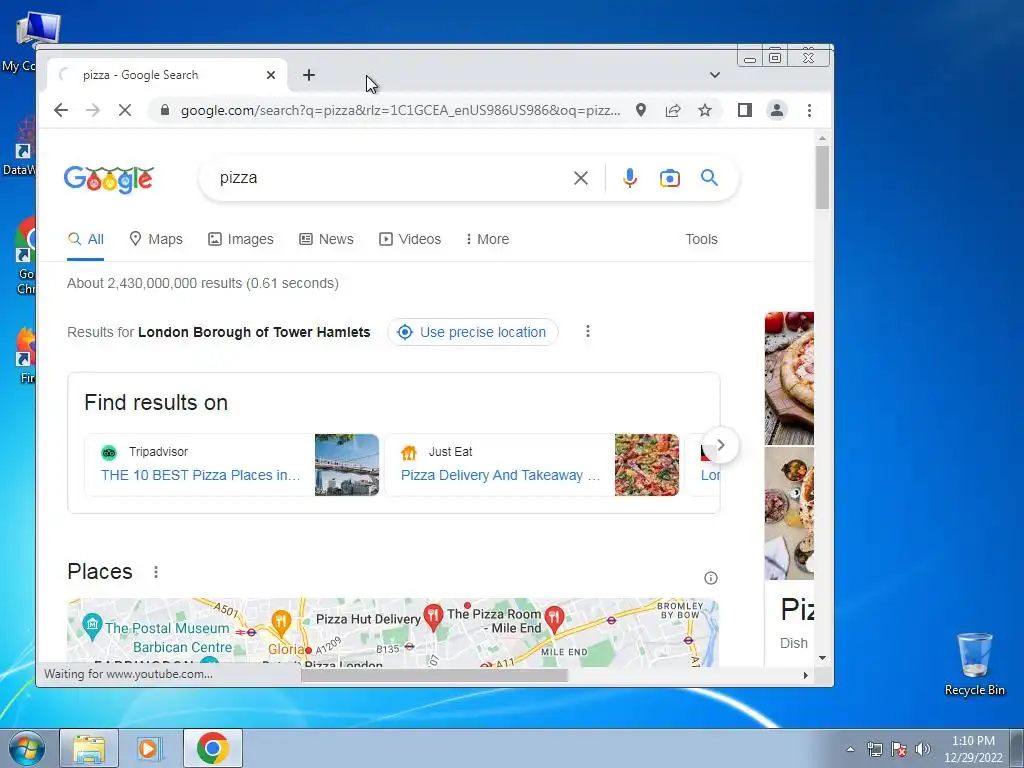Viewport: 1024px width, 768px height.
Task: Switch to the News tab
Action: coord(326,239)
